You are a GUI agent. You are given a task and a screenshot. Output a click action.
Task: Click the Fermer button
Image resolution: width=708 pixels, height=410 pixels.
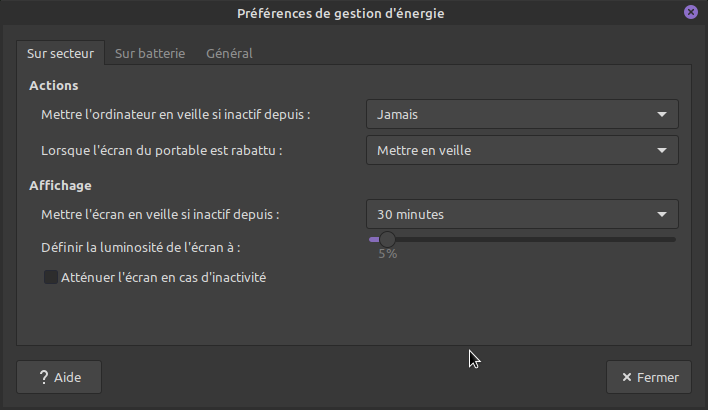[648, 378]
